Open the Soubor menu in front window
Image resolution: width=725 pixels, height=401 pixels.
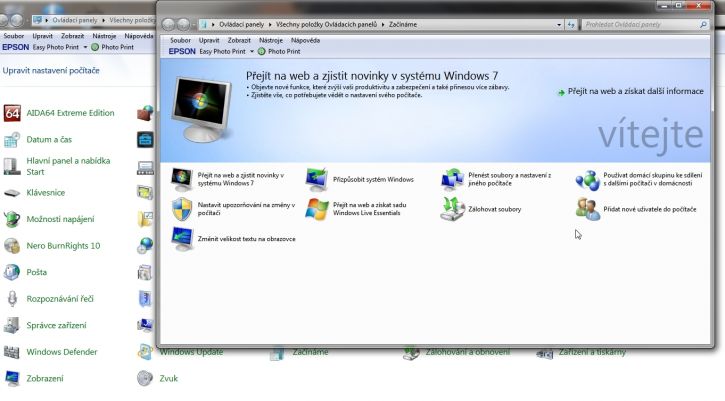click(180, 40)
